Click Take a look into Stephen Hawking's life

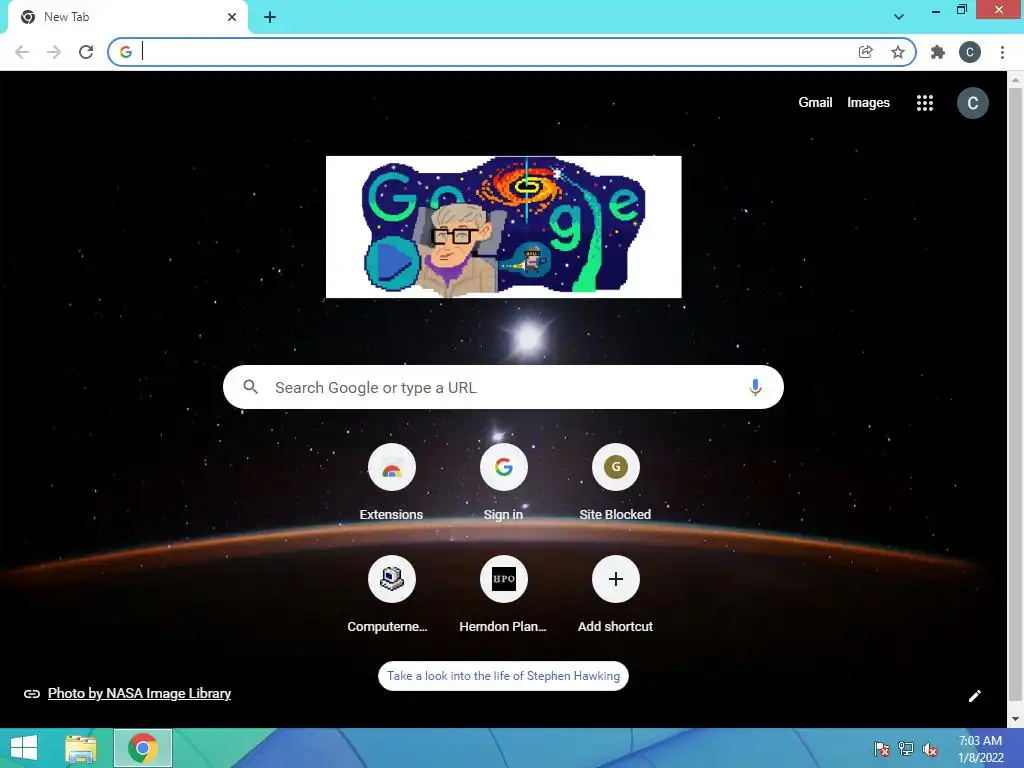pos(504,676)
